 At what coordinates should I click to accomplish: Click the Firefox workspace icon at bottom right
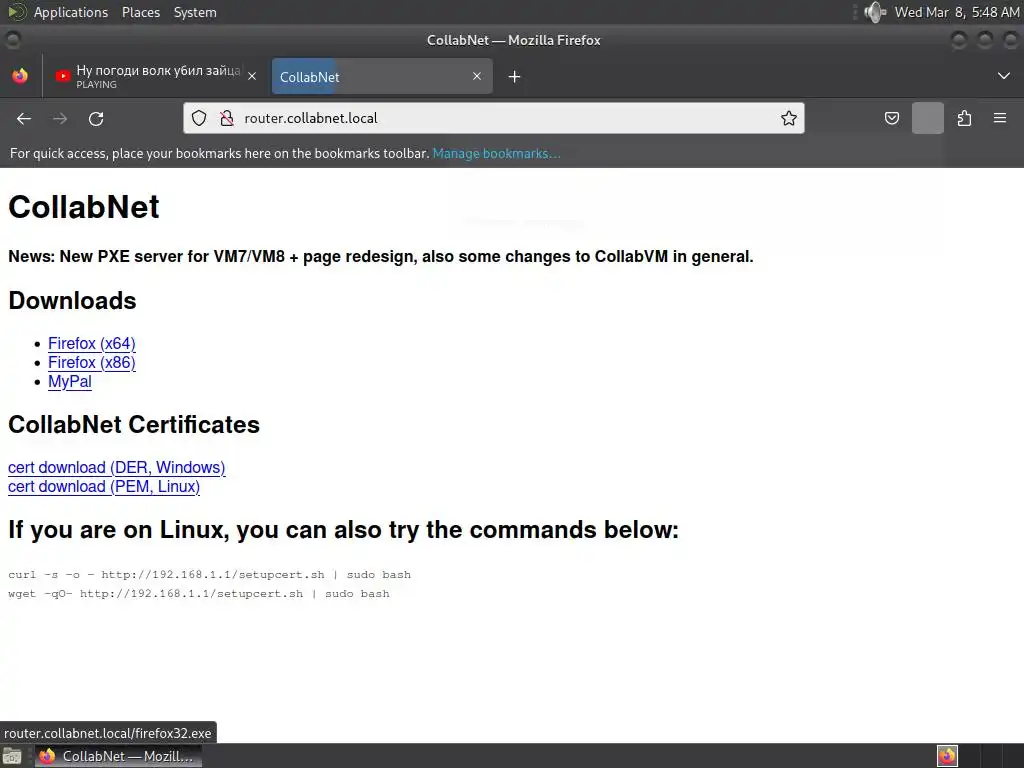(947, 756)
